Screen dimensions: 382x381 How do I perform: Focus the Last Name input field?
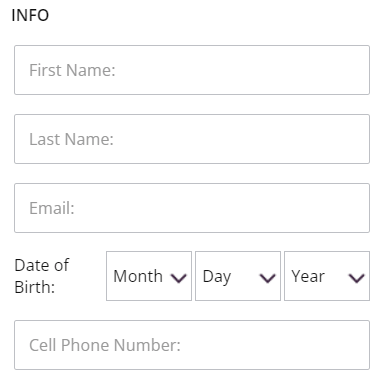192,139
